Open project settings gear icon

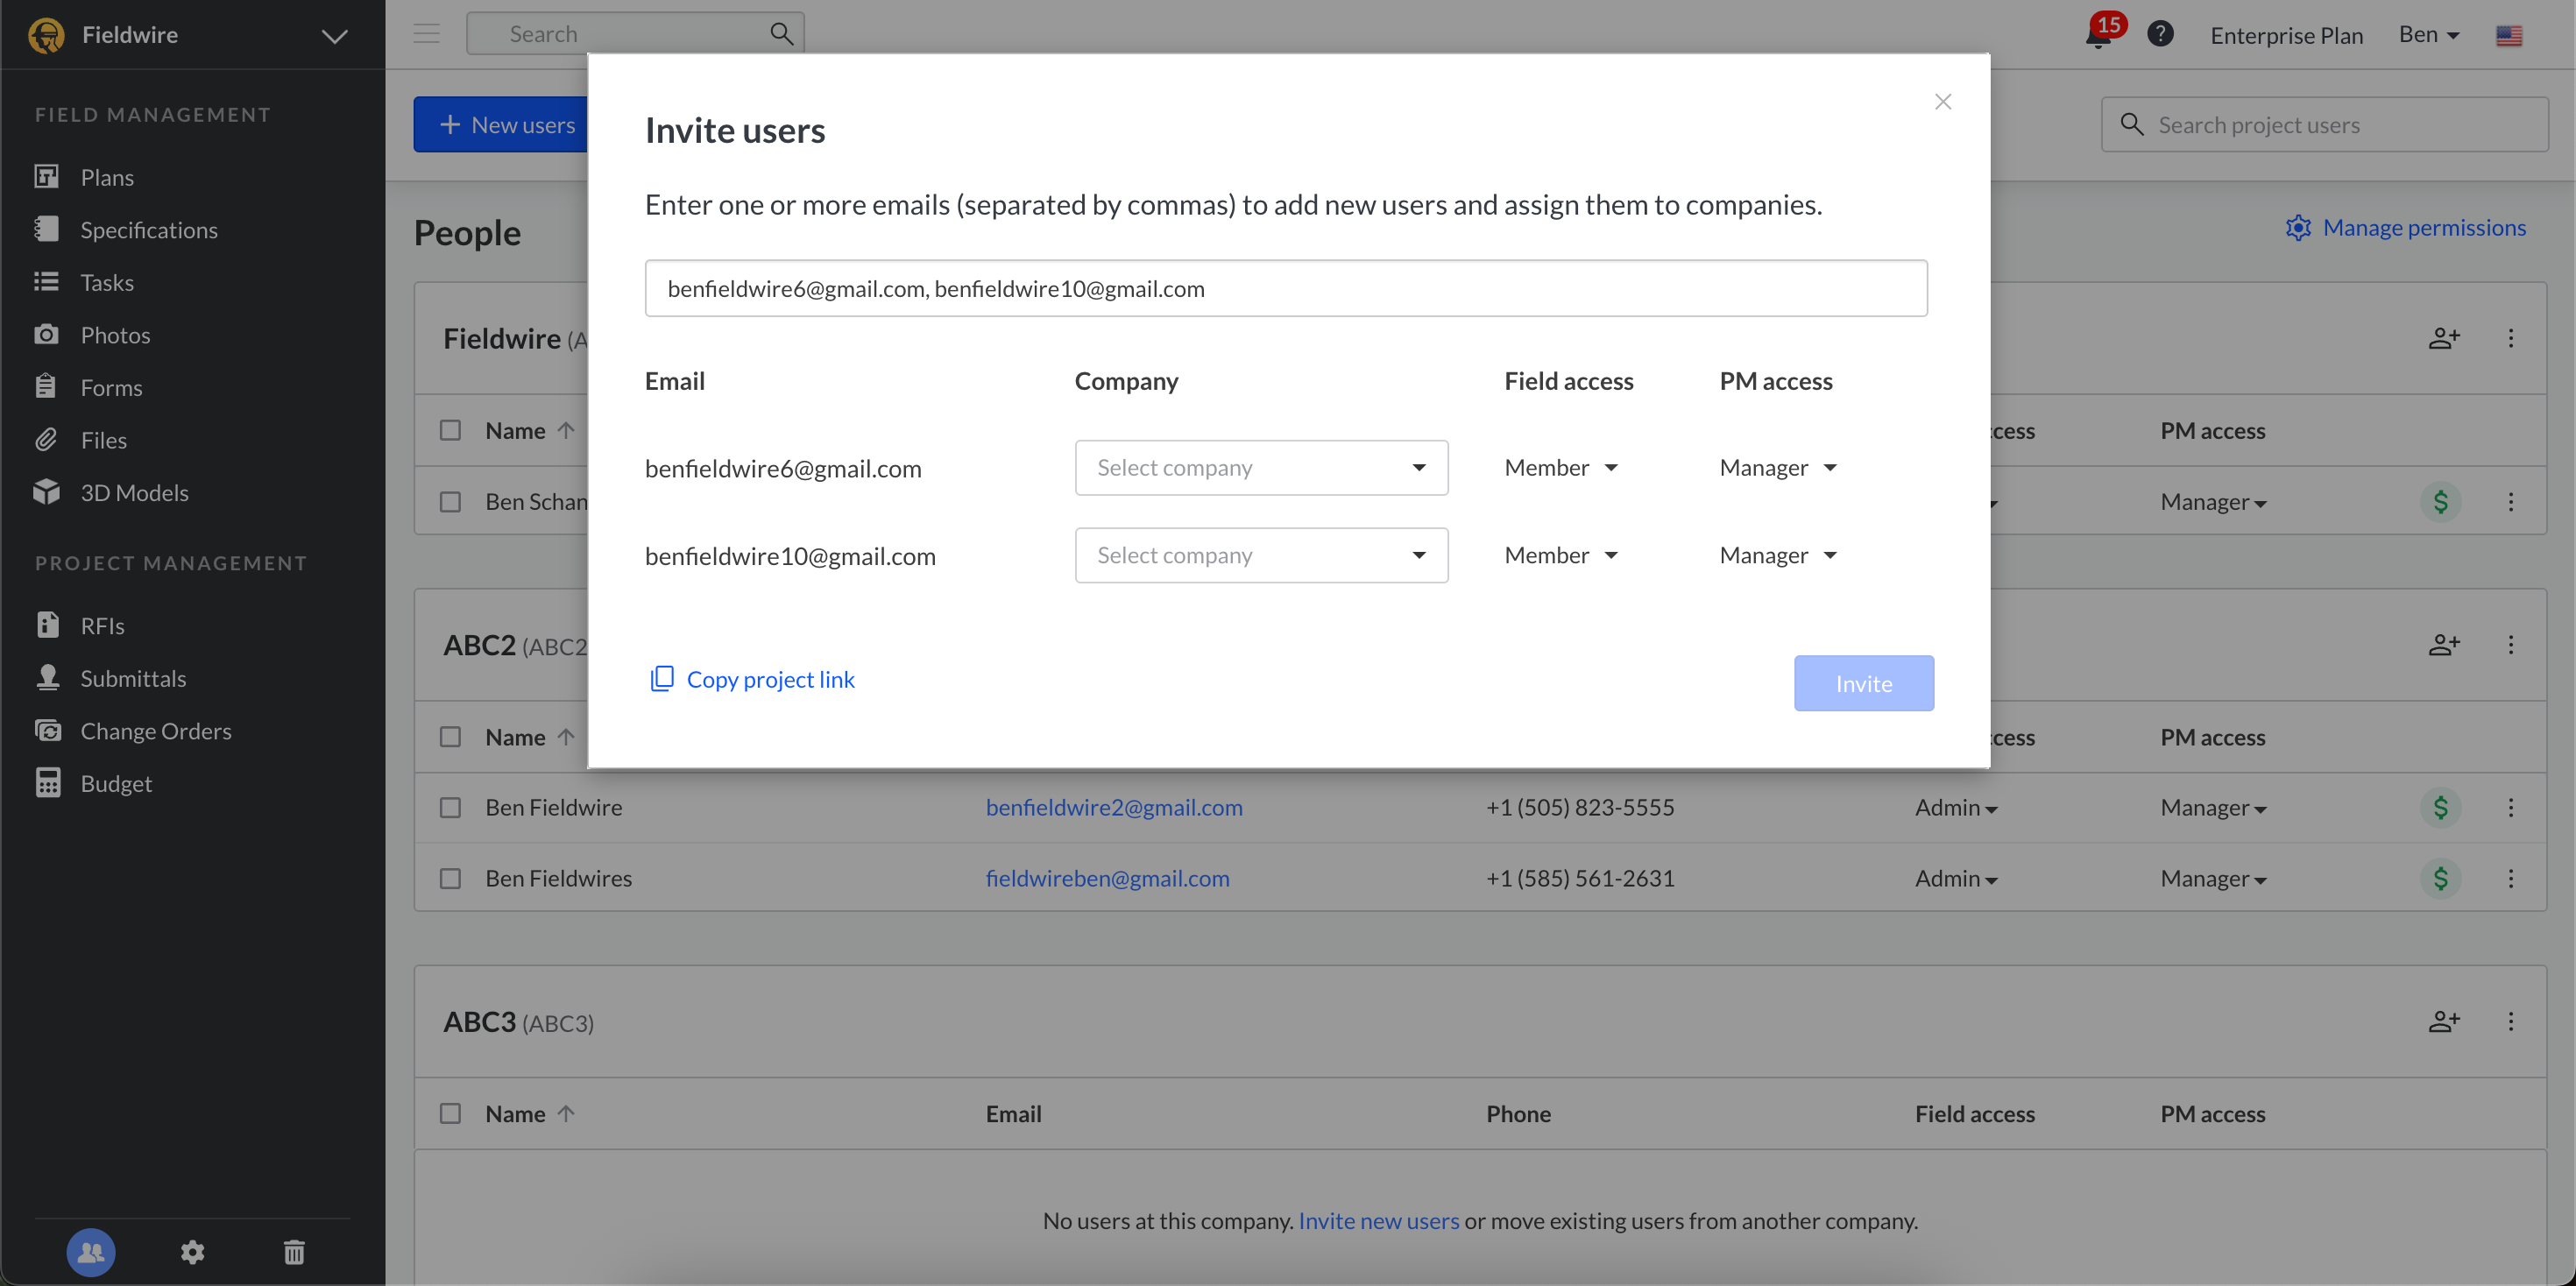pyautogui.click(x=192, y=1252)
